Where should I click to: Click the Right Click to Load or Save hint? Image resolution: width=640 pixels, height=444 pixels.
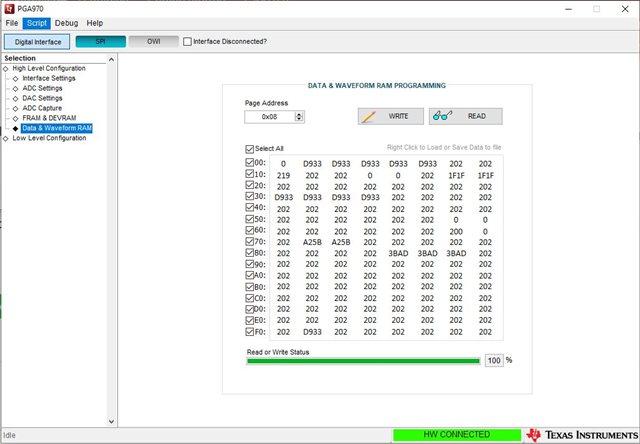(x=444, y=147)
